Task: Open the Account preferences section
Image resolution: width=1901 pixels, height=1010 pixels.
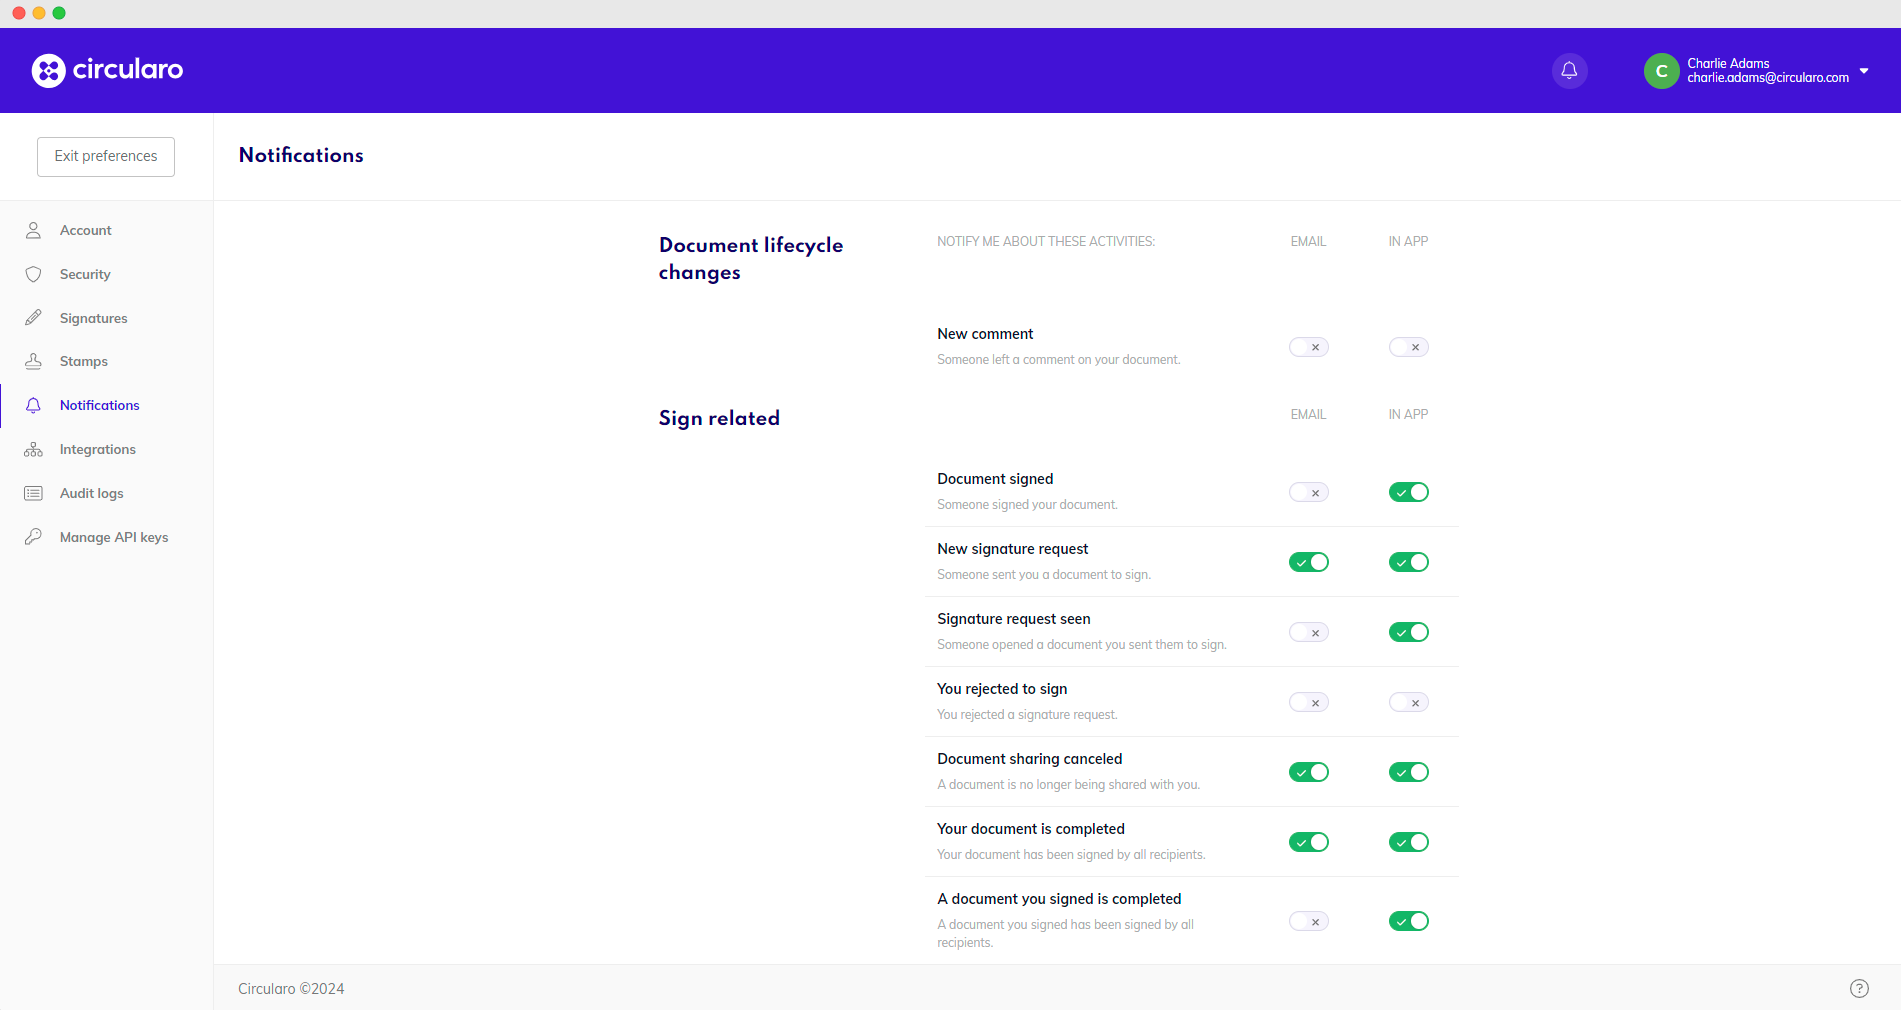Action: (85, 230)
